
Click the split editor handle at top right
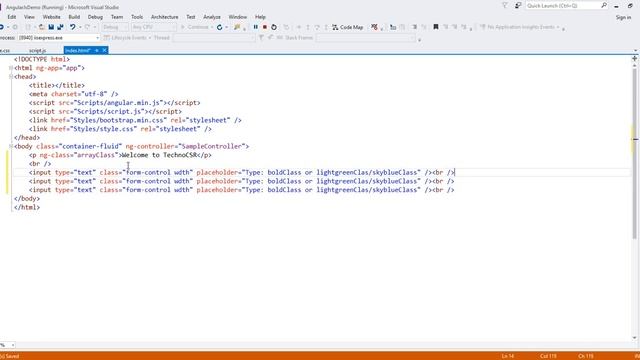tap(634, 59)
